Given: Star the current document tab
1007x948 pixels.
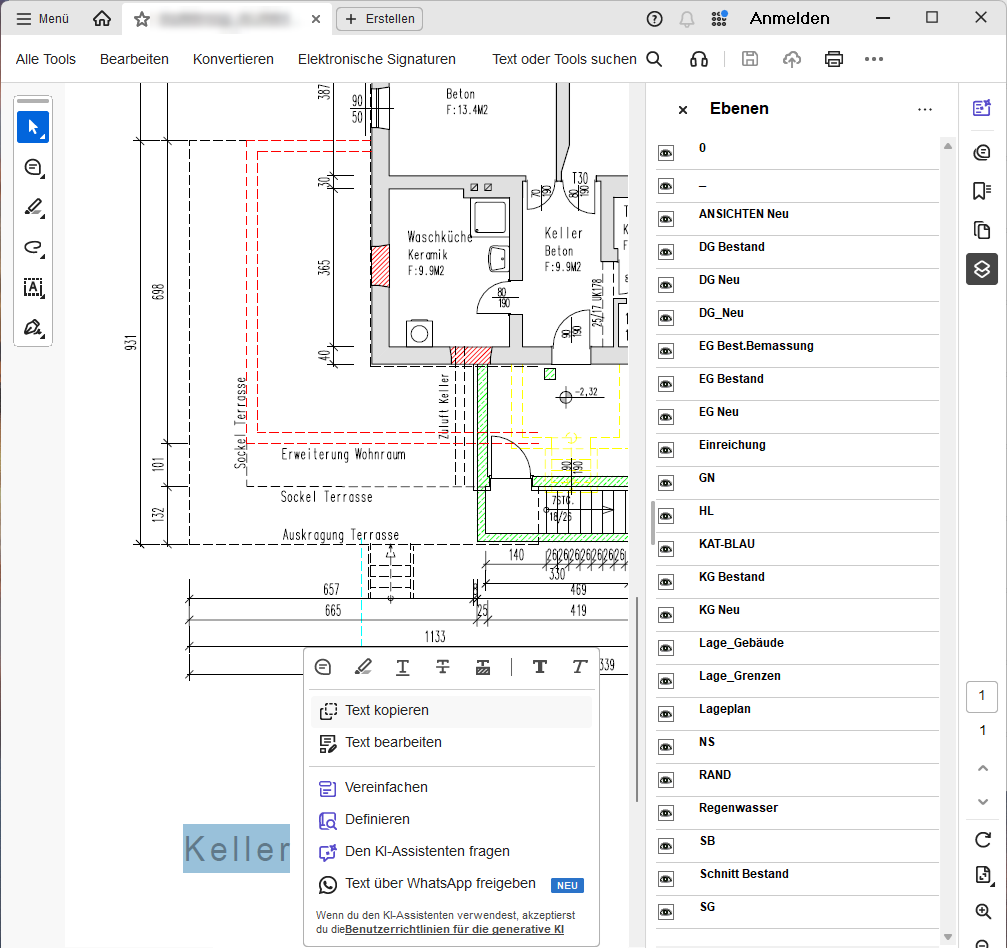Looking at the screenshot, I should [x=142, y=19].
